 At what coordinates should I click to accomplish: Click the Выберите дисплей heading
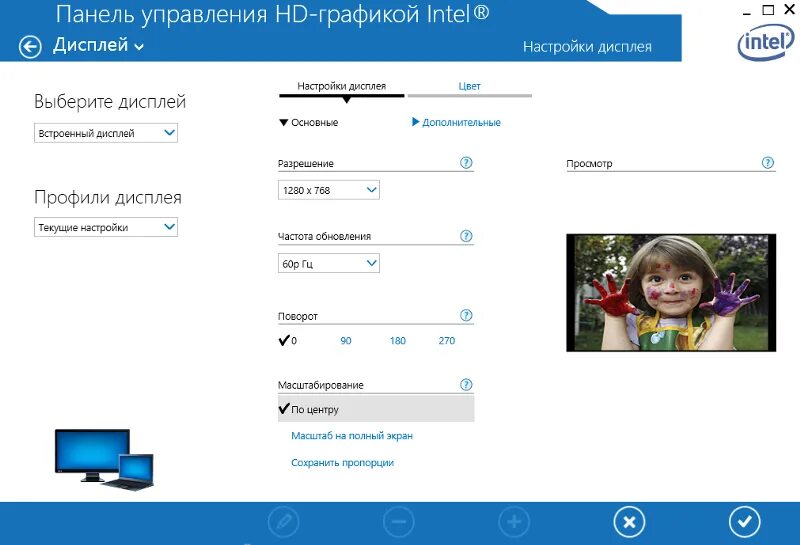pos(110,102)
